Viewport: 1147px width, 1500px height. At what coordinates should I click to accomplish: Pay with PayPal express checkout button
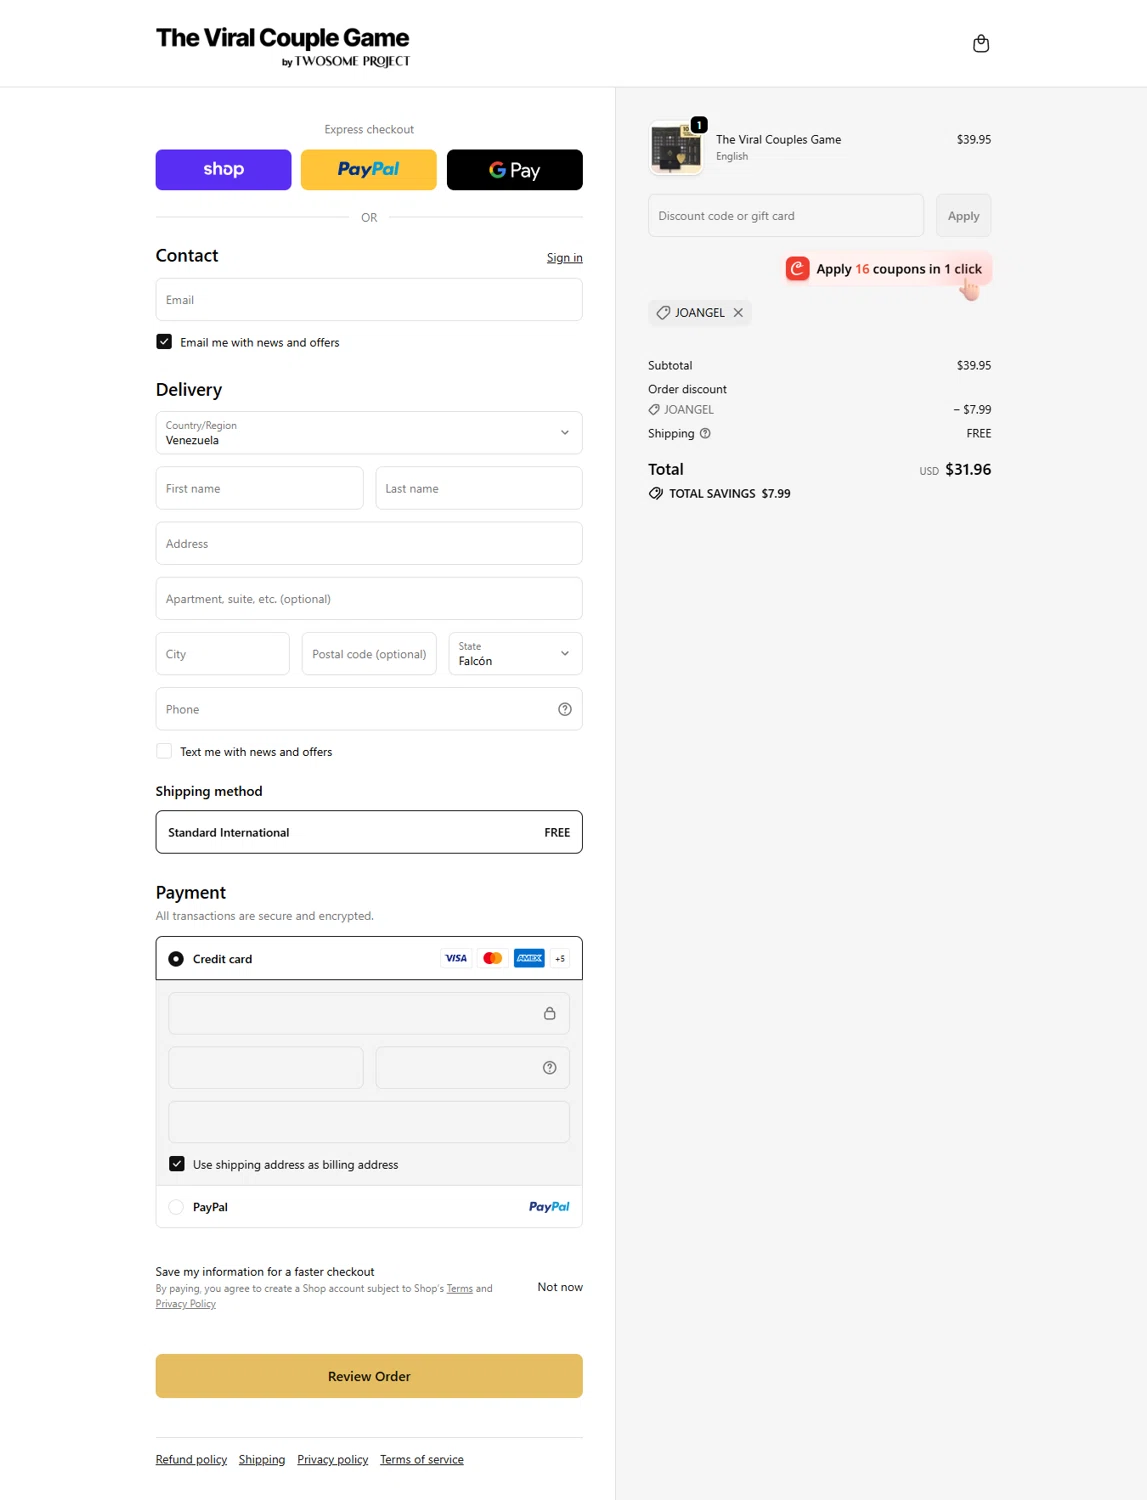click(369, 170)
